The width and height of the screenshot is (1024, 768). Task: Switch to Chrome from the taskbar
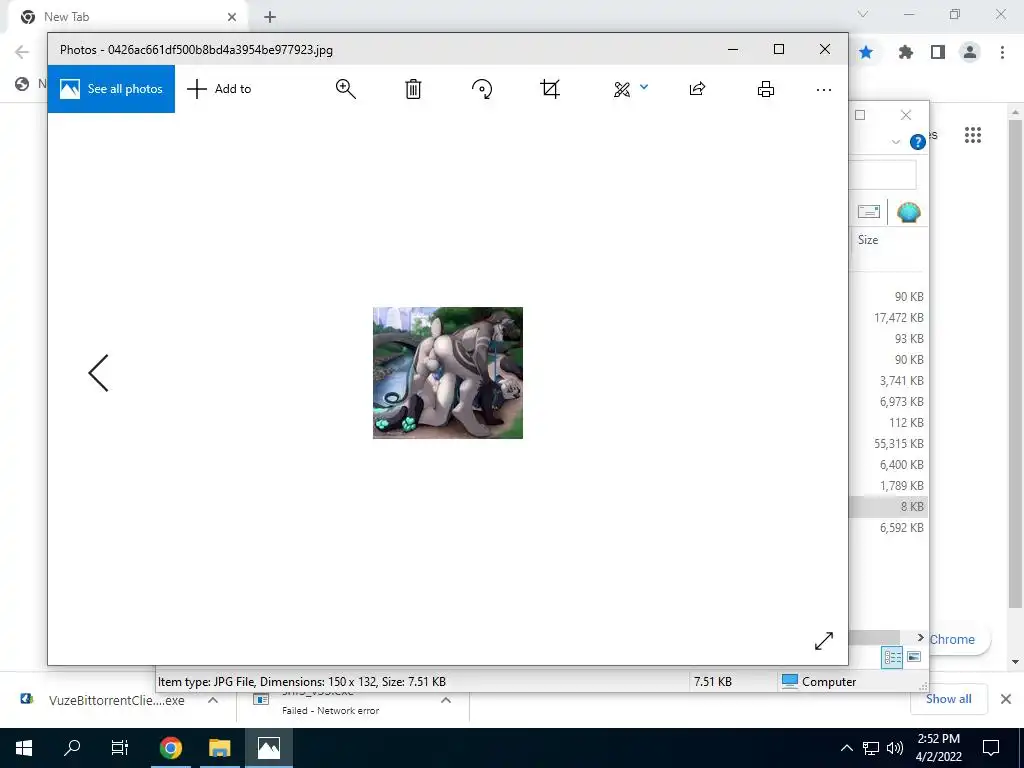[x=171, y=748]
